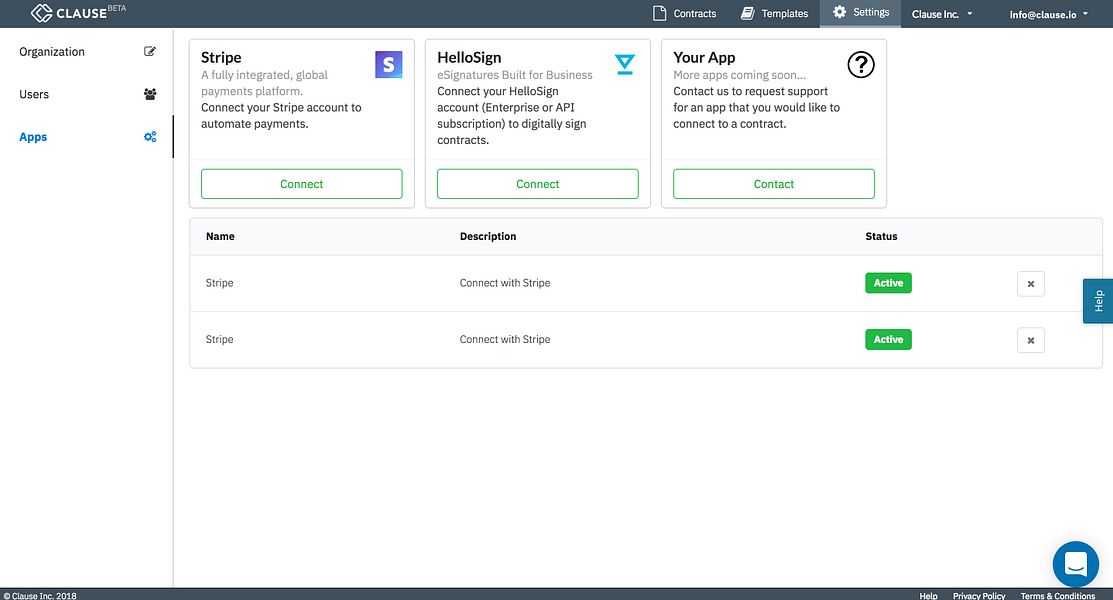The height and width of the screenshot is (600, 1113).
Task: Click the Help footer link
Action: pos(928,595)
